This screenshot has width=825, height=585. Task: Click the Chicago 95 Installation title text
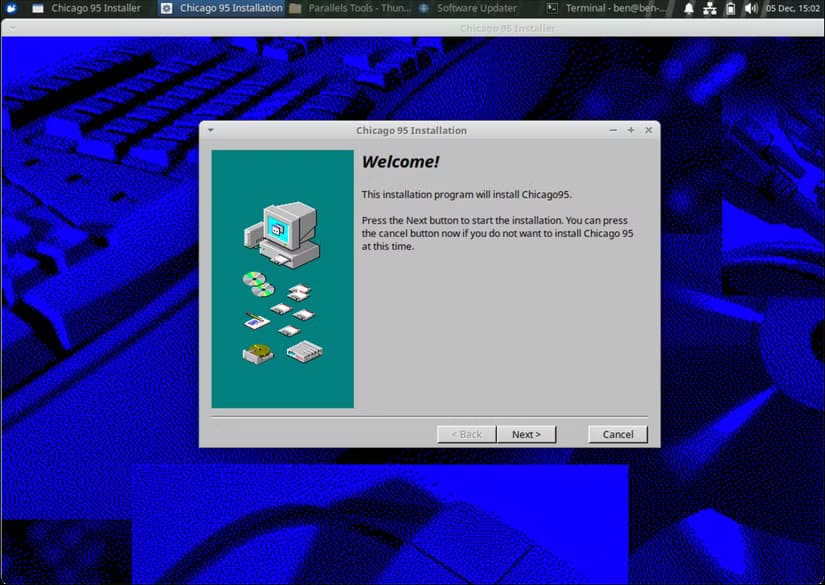click(x=411, y=130)
